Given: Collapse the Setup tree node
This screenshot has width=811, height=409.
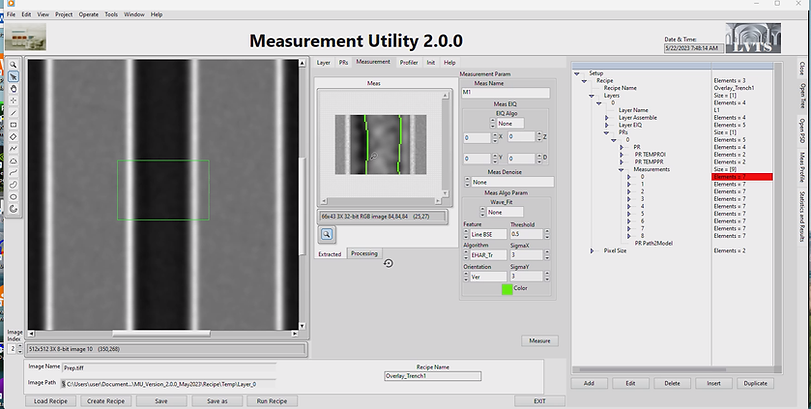Looking at the screenshot, I should click(577, 73).
